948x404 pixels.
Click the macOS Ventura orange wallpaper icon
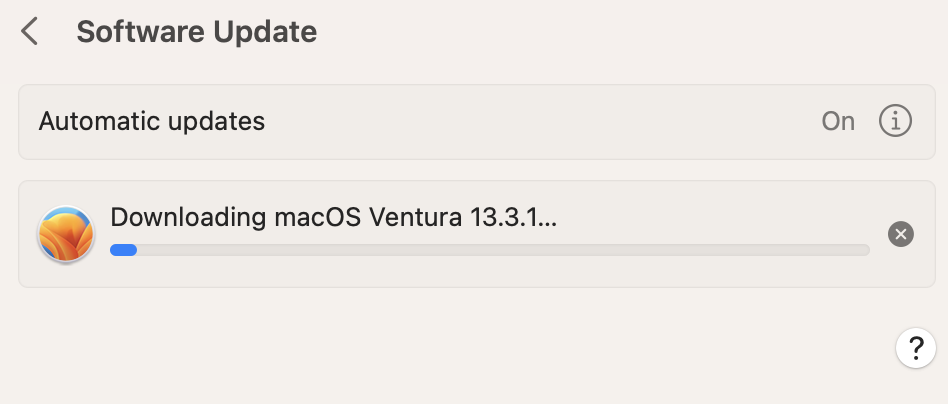(x=66, y=234)
